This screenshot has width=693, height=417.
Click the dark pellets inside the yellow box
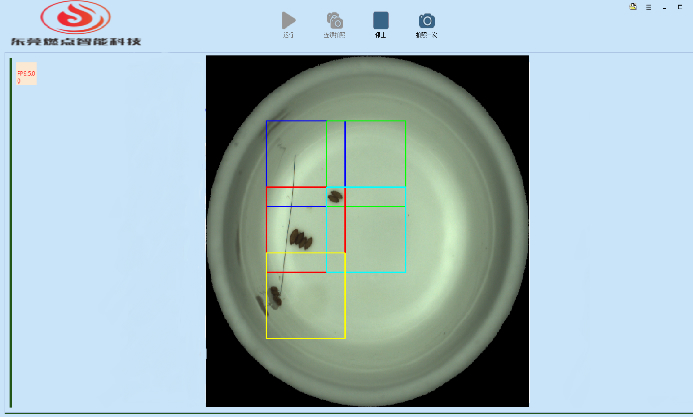[x=274, y=295]
